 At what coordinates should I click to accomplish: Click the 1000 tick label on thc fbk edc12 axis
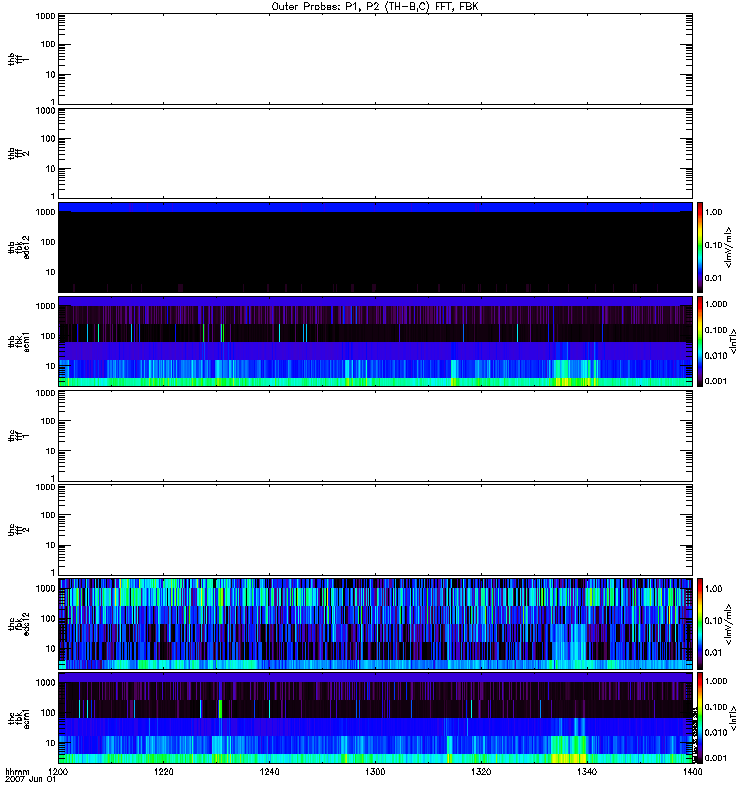tap(45, 588)
